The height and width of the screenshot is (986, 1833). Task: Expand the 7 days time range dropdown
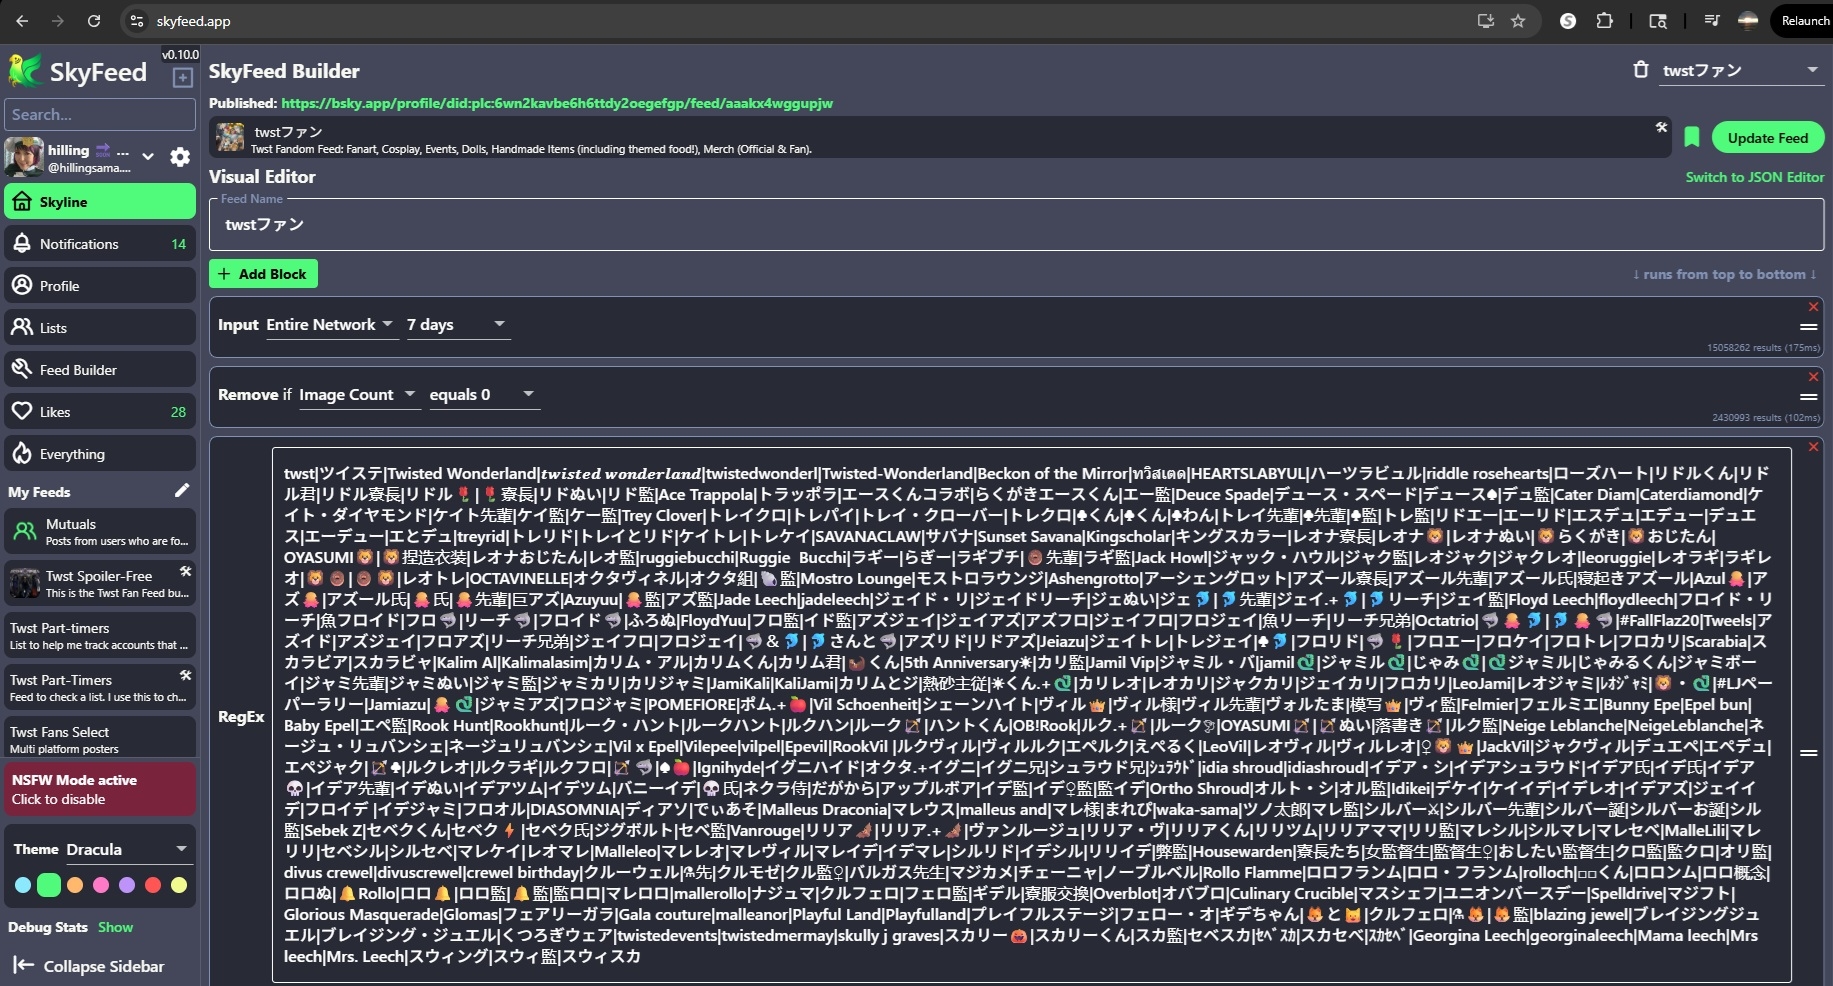click(455, 324)
